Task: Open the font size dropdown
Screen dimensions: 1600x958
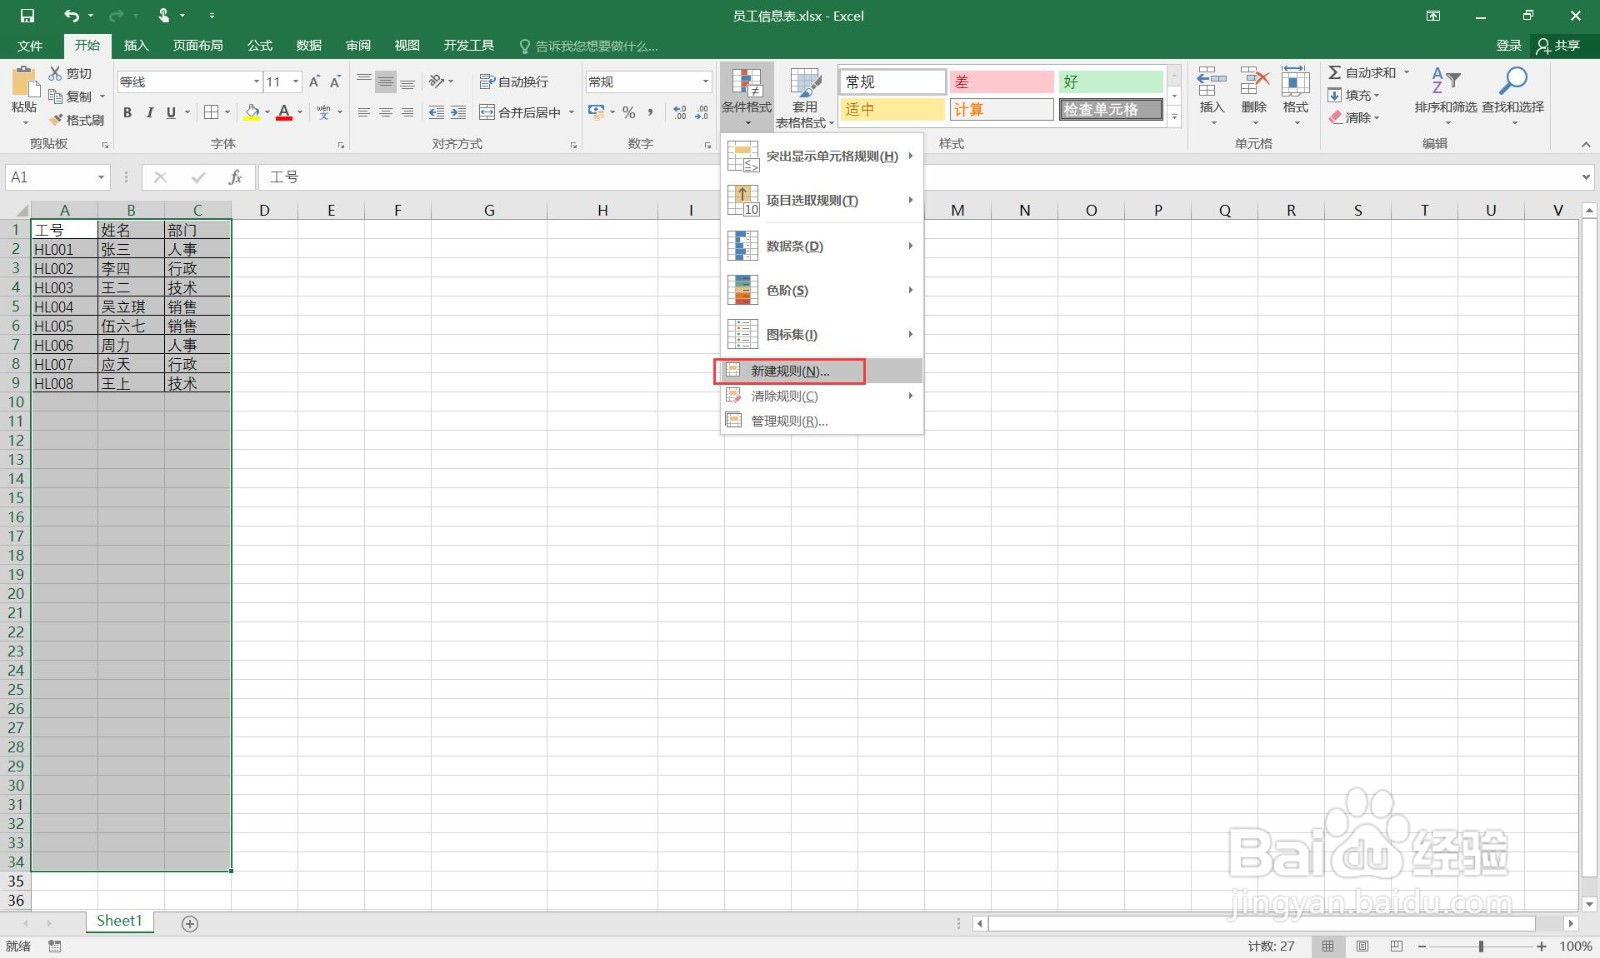Action: pos(296,82)
